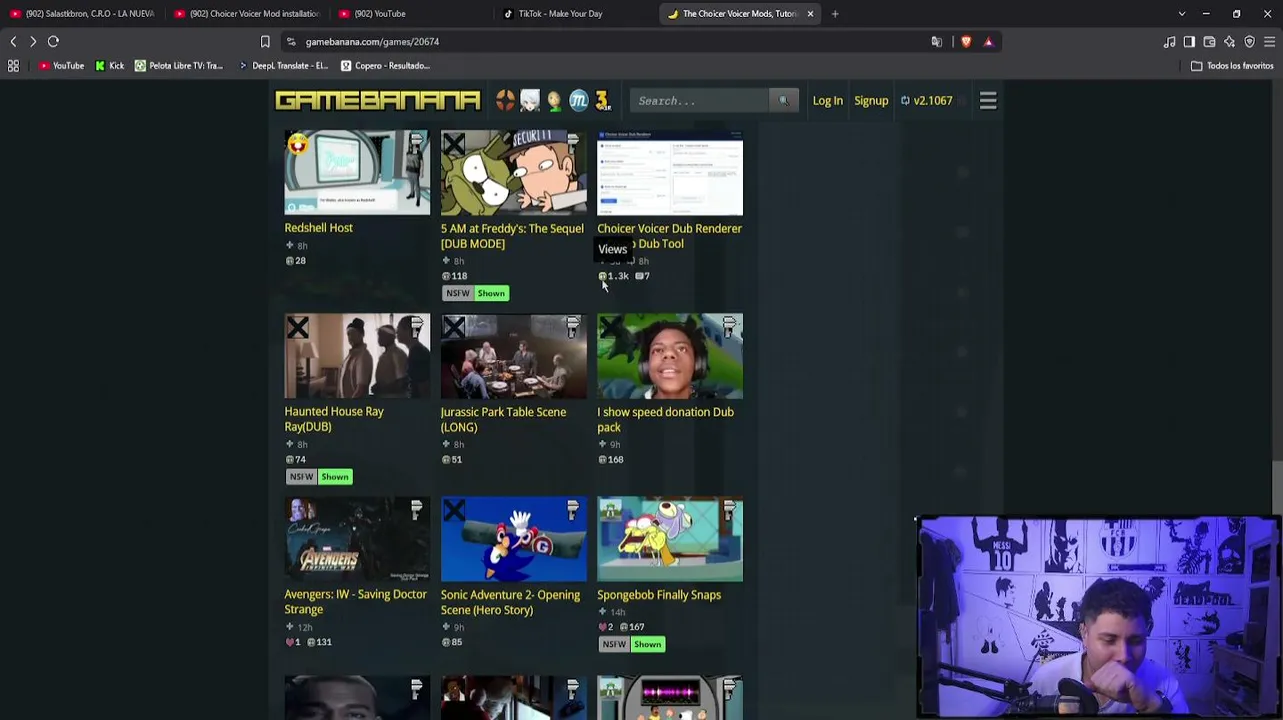Open a new browser tab
The width and height of the screenshot is (1283, 720).
click(835, 14)
